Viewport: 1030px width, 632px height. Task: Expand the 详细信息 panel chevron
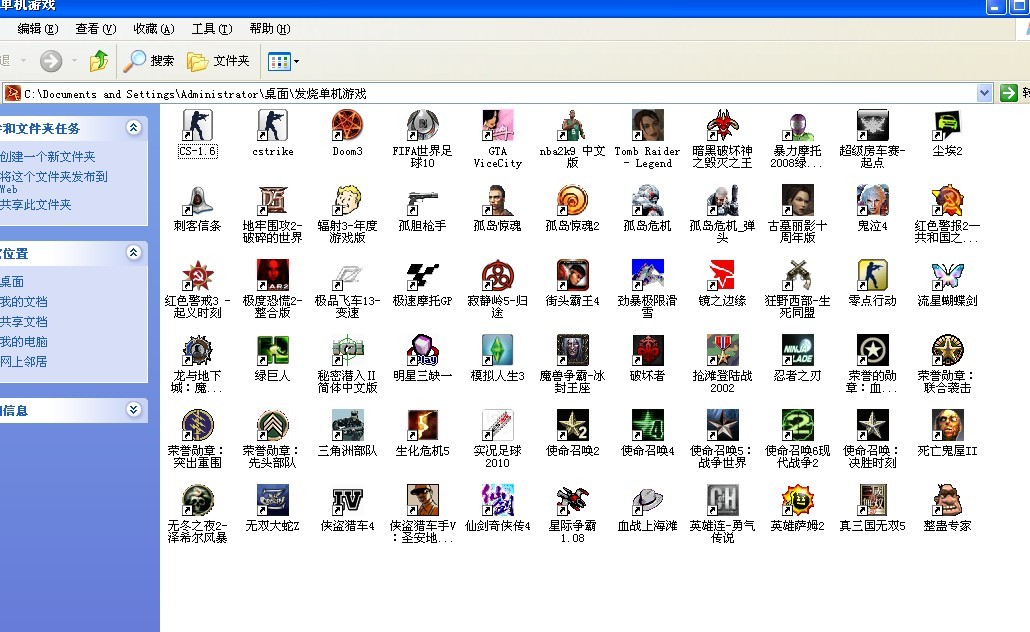[134, 410]
